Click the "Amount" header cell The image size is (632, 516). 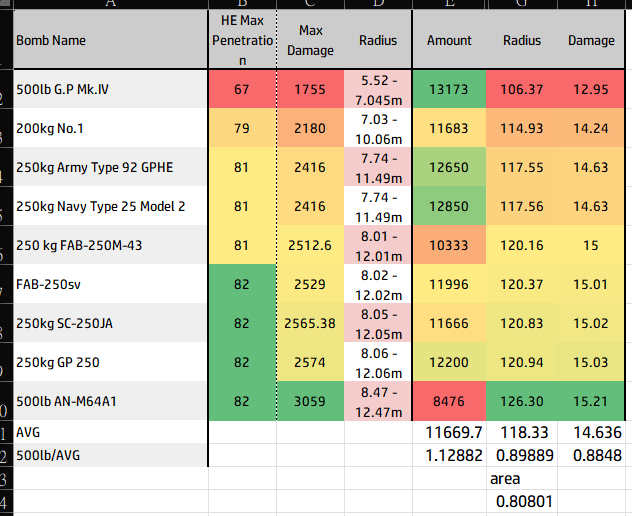[x=449, y=41]
